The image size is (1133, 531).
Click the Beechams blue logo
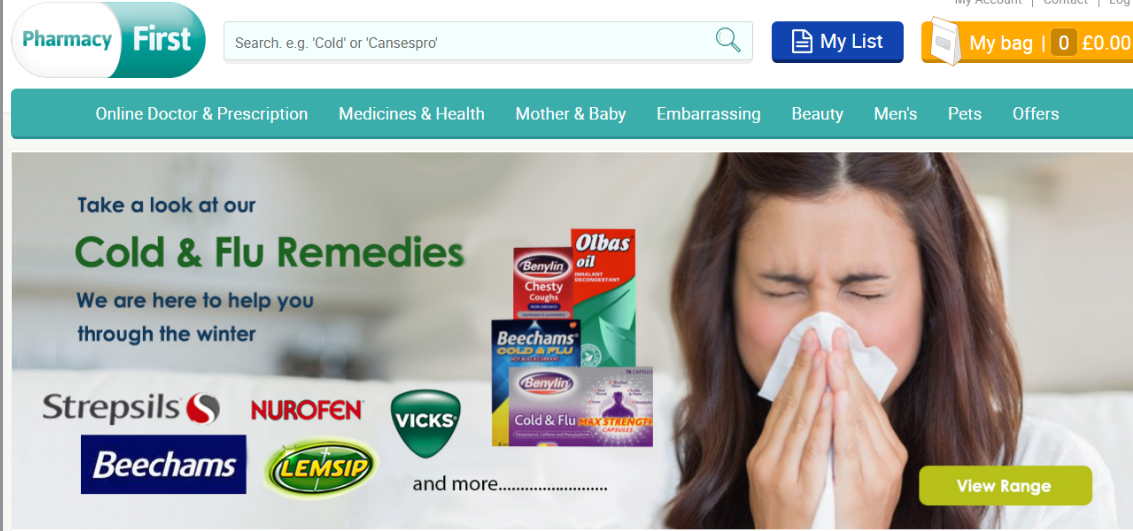pos(163,465)
